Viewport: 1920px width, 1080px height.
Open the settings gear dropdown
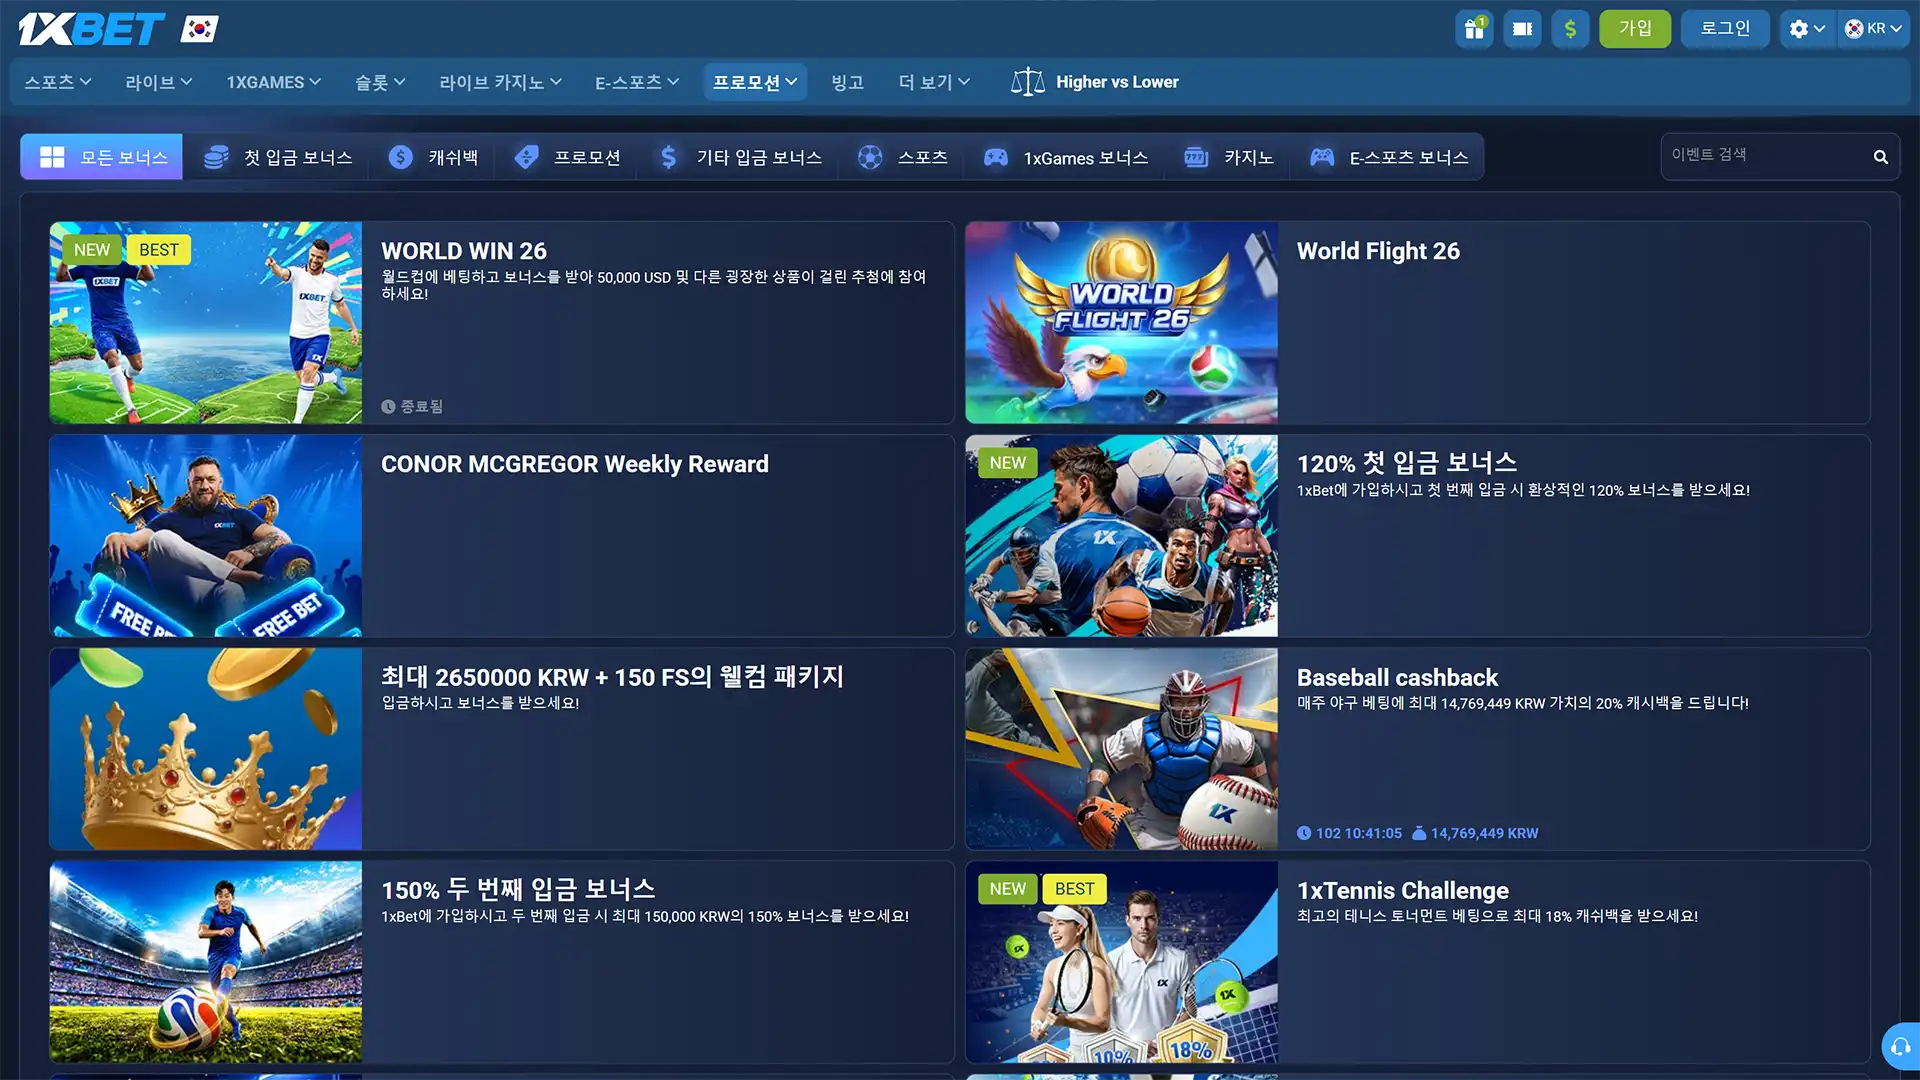tap(1807, 29)
